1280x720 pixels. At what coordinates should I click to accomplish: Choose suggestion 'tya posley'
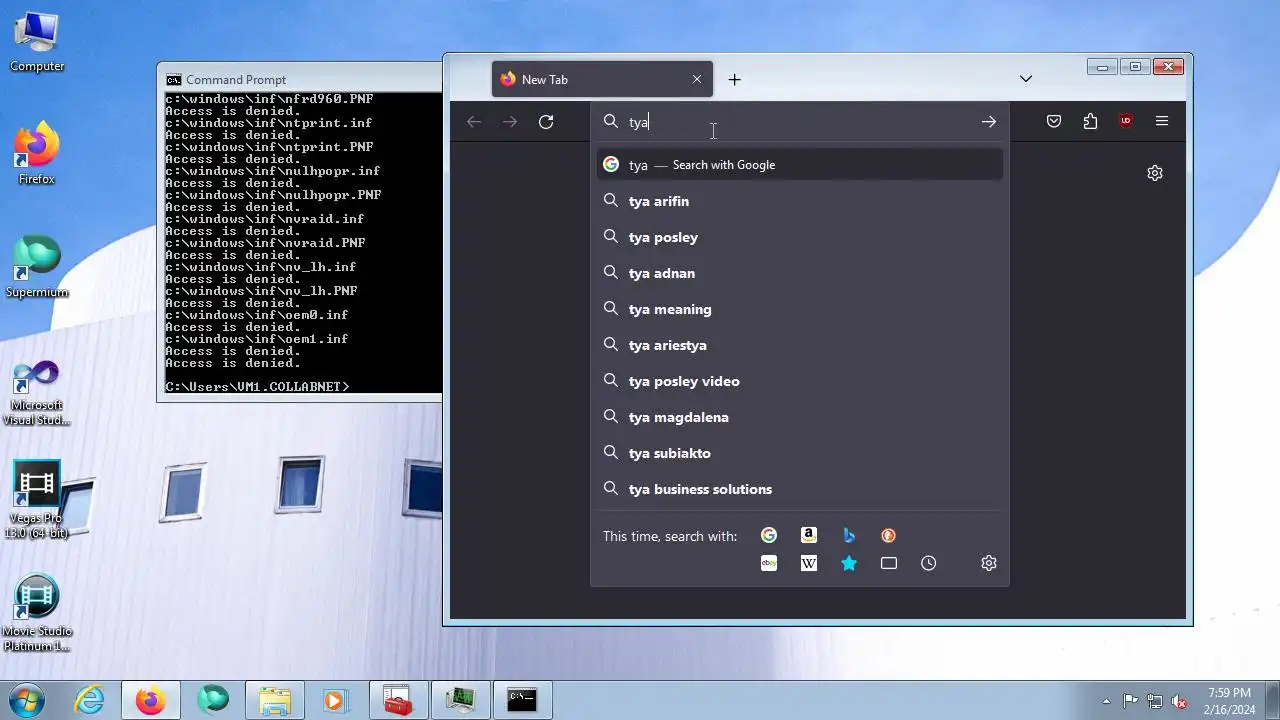800,237
